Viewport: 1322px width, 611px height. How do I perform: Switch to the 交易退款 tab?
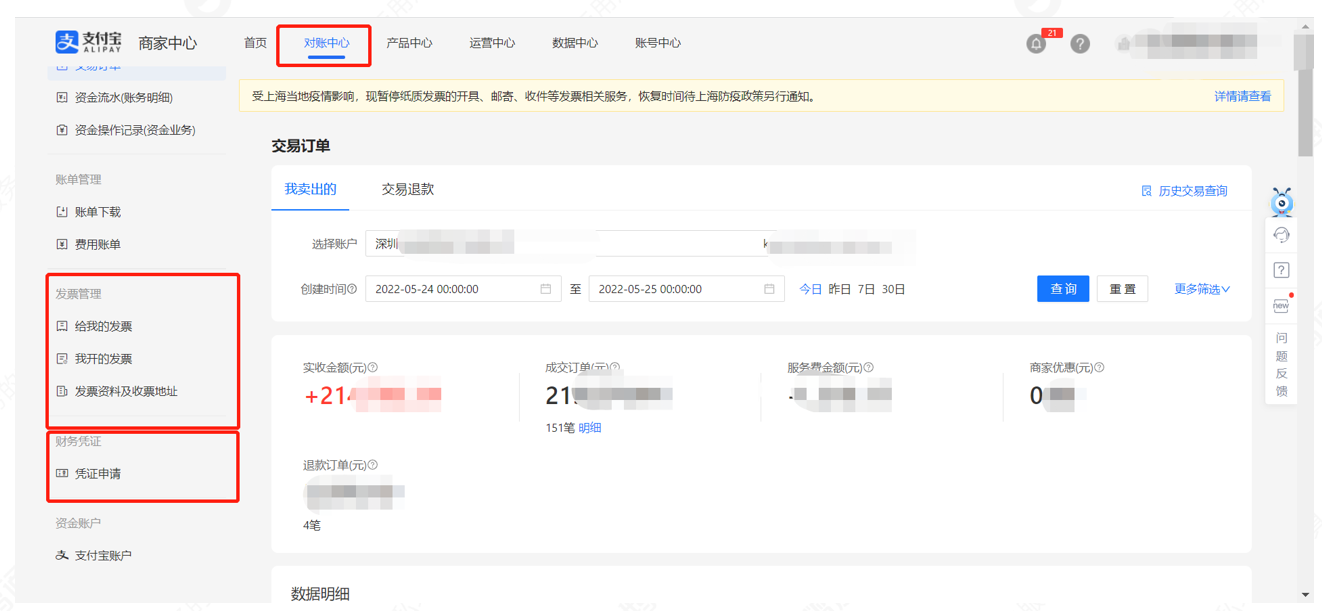pos(408,189)
